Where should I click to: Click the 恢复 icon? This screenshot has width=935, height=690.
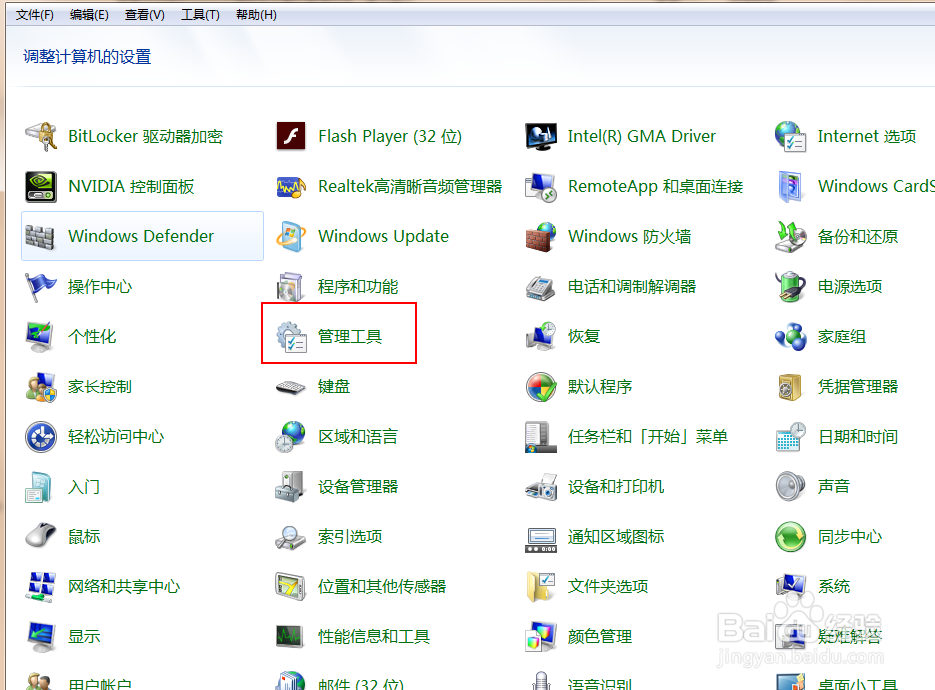pyautogui.click(x=541, y=337)
